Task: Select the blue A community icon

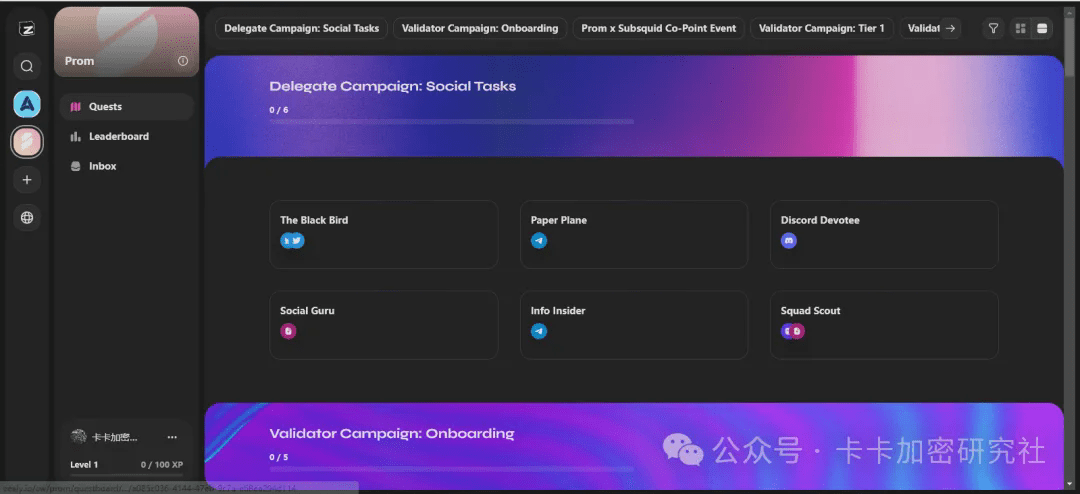Action: (27, 104)
